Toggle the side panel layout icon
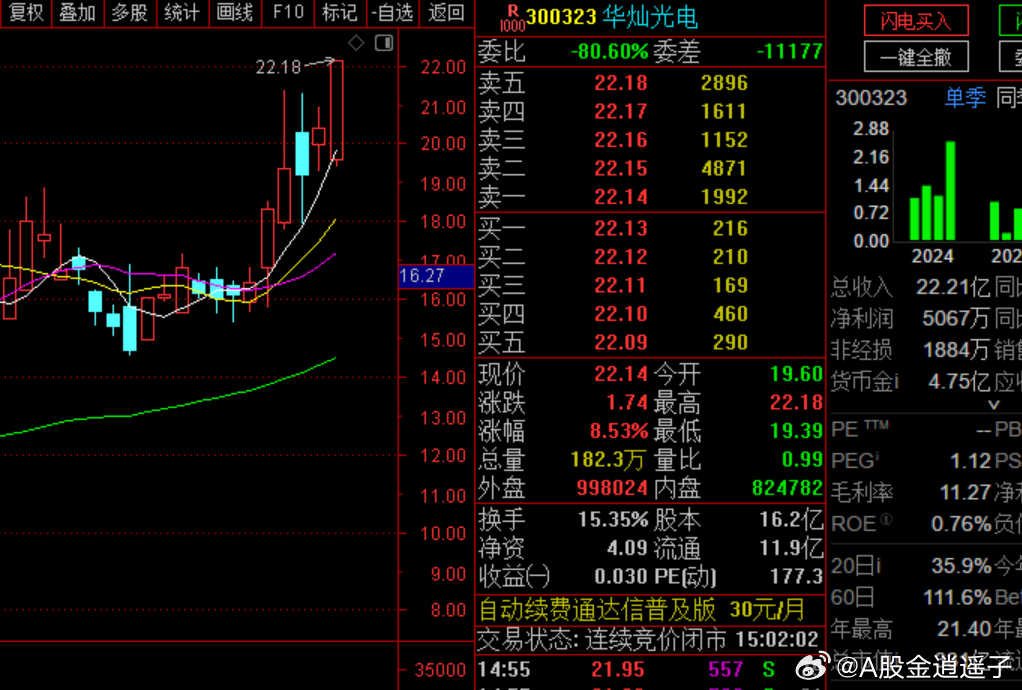1022x690 pixels. tap(384, 43)
